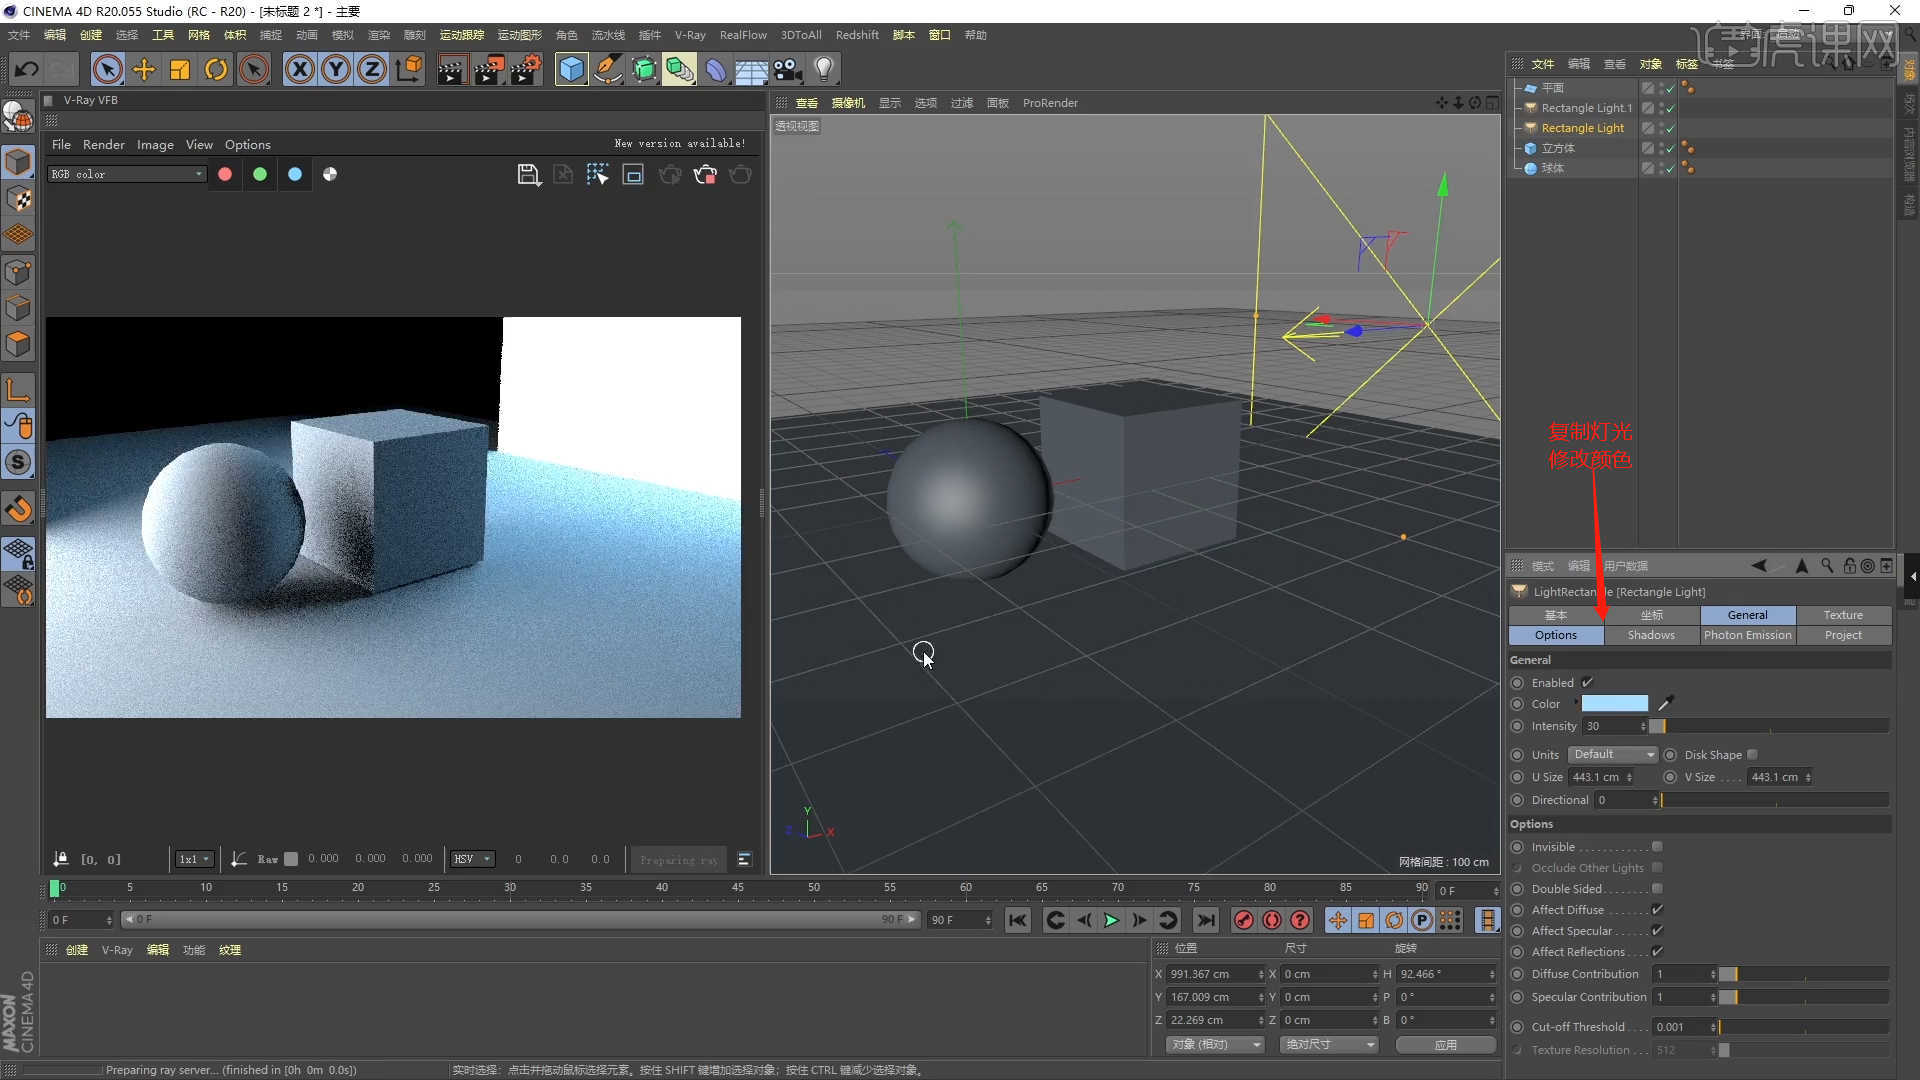
Task: Switch to alpha channel in VFB
Action: tap(330, 174)
